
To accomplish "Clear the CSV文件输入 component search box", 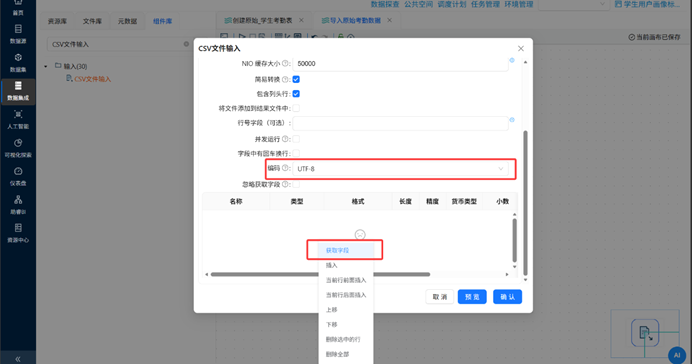I will click(186, 44).
